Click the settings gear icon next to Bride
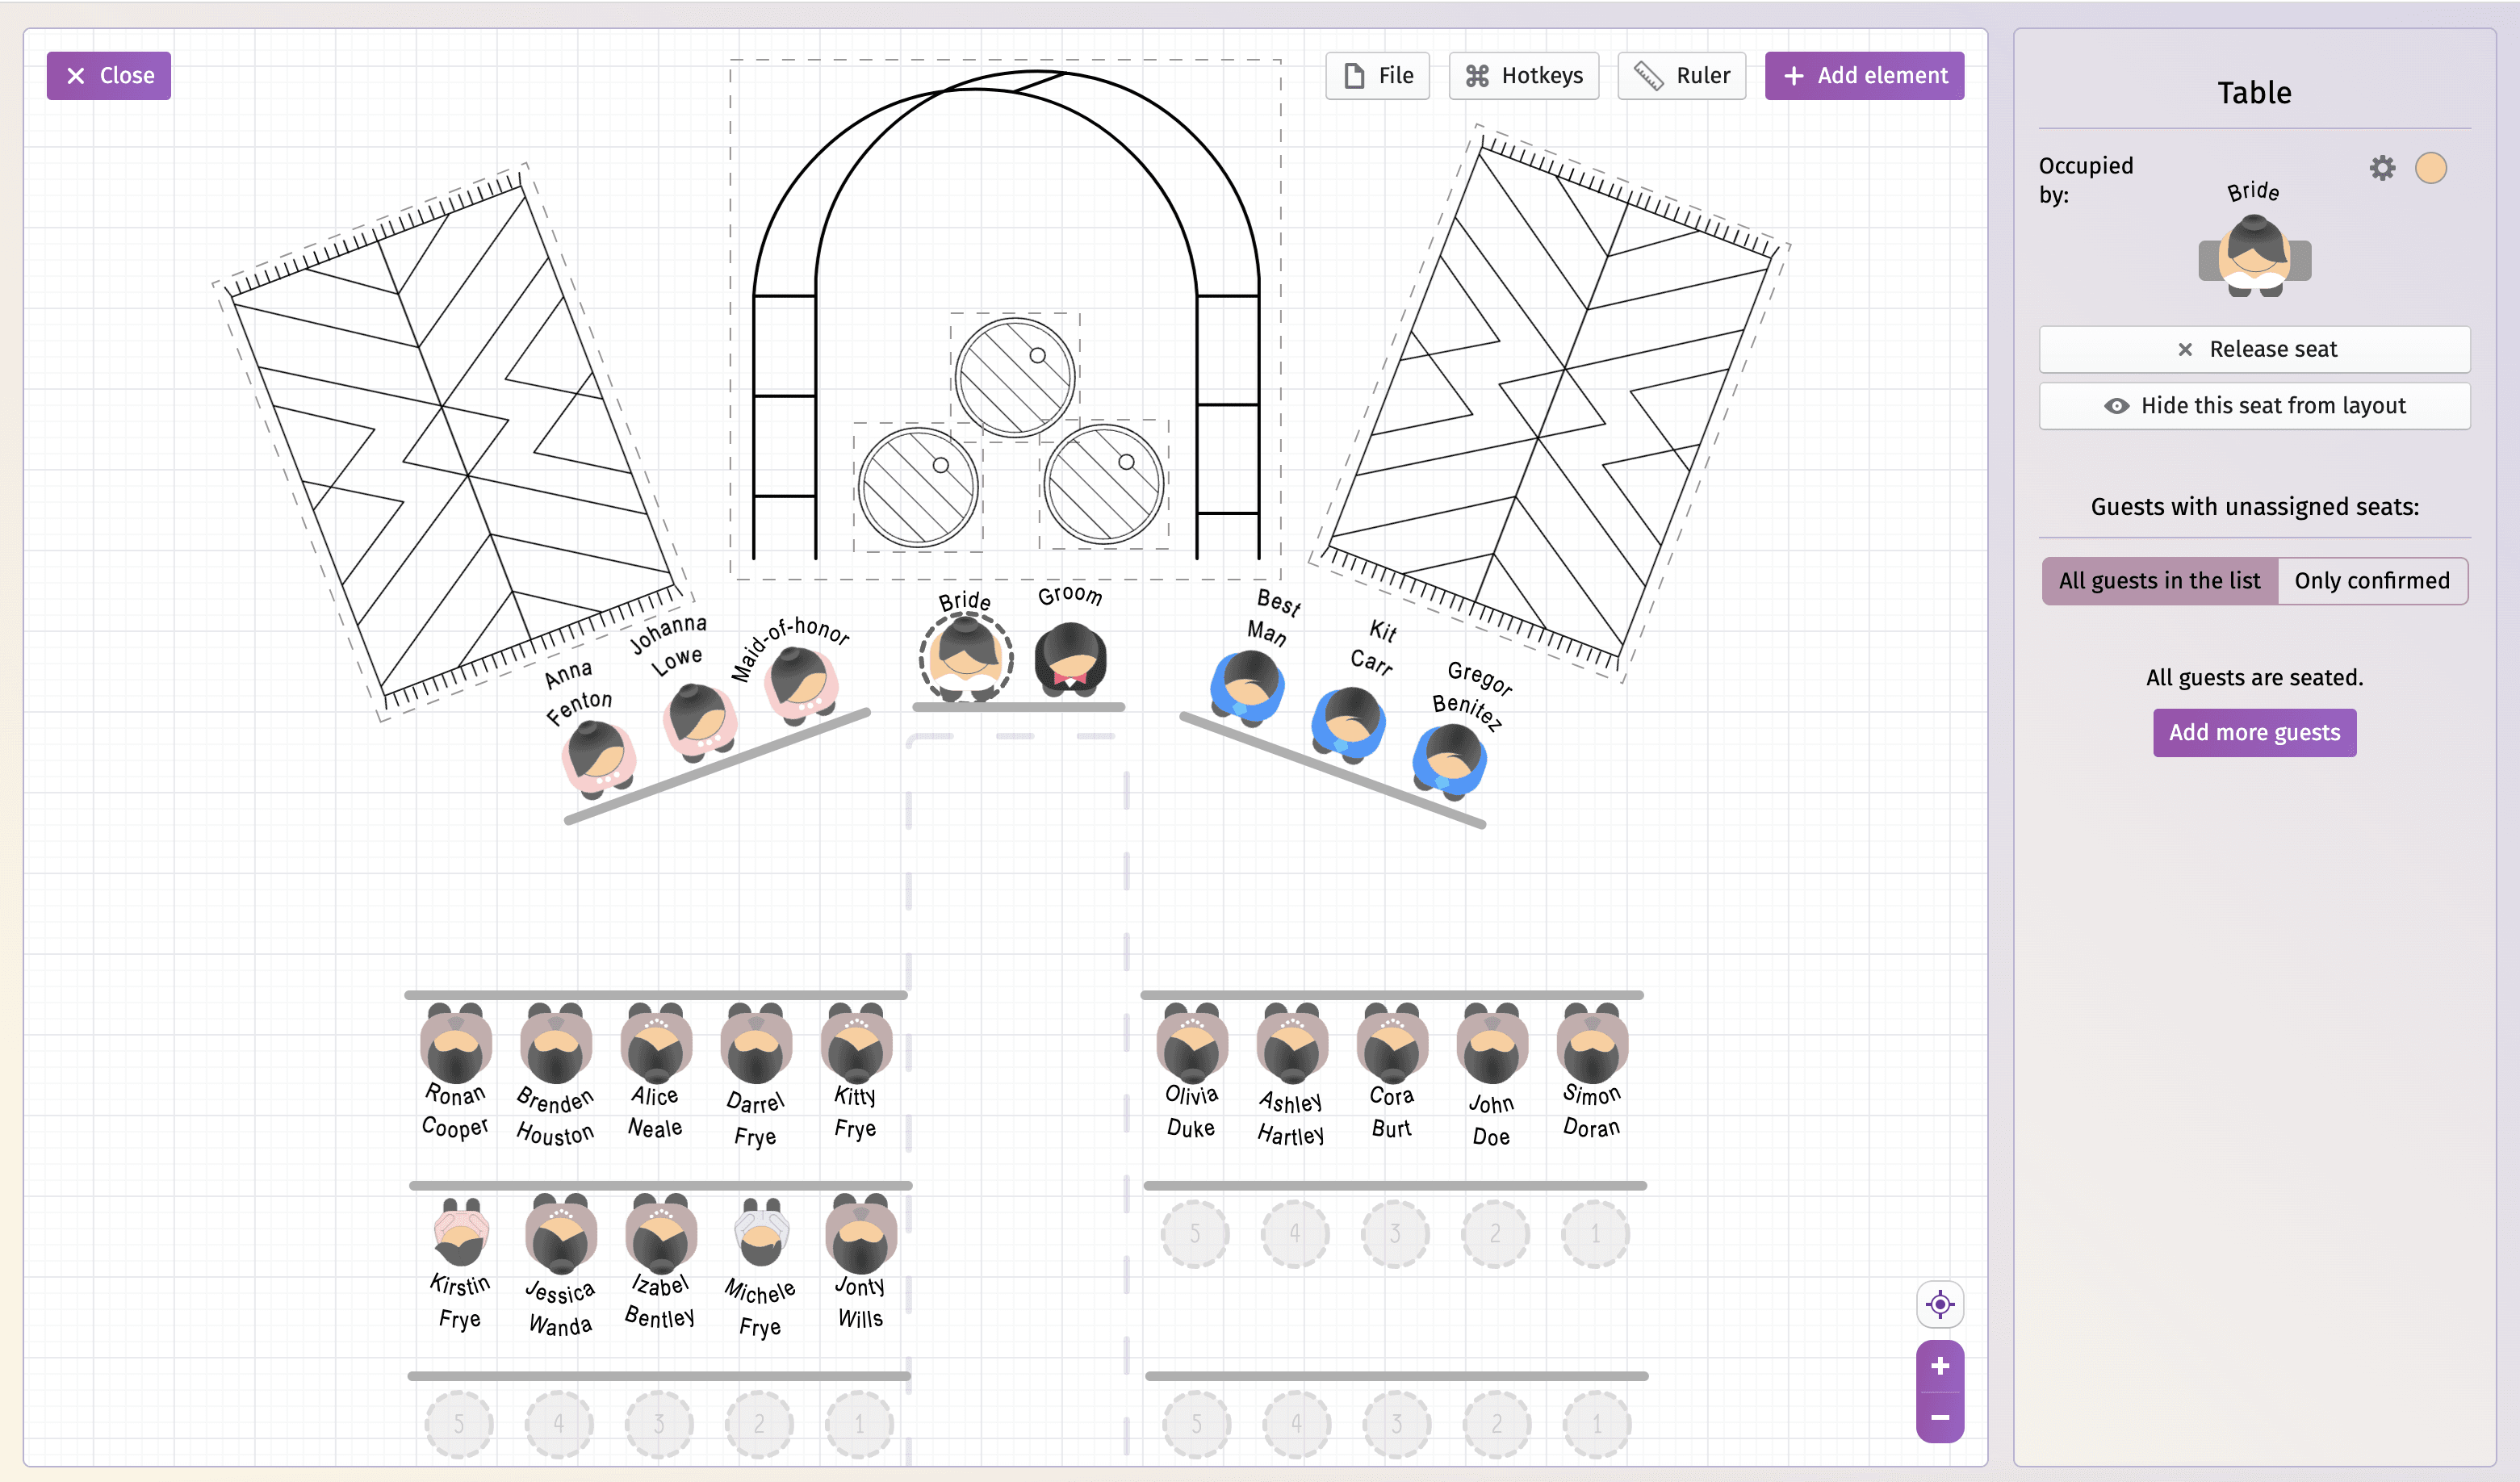This screenshot has height=1482, width=2520. 2383,168
